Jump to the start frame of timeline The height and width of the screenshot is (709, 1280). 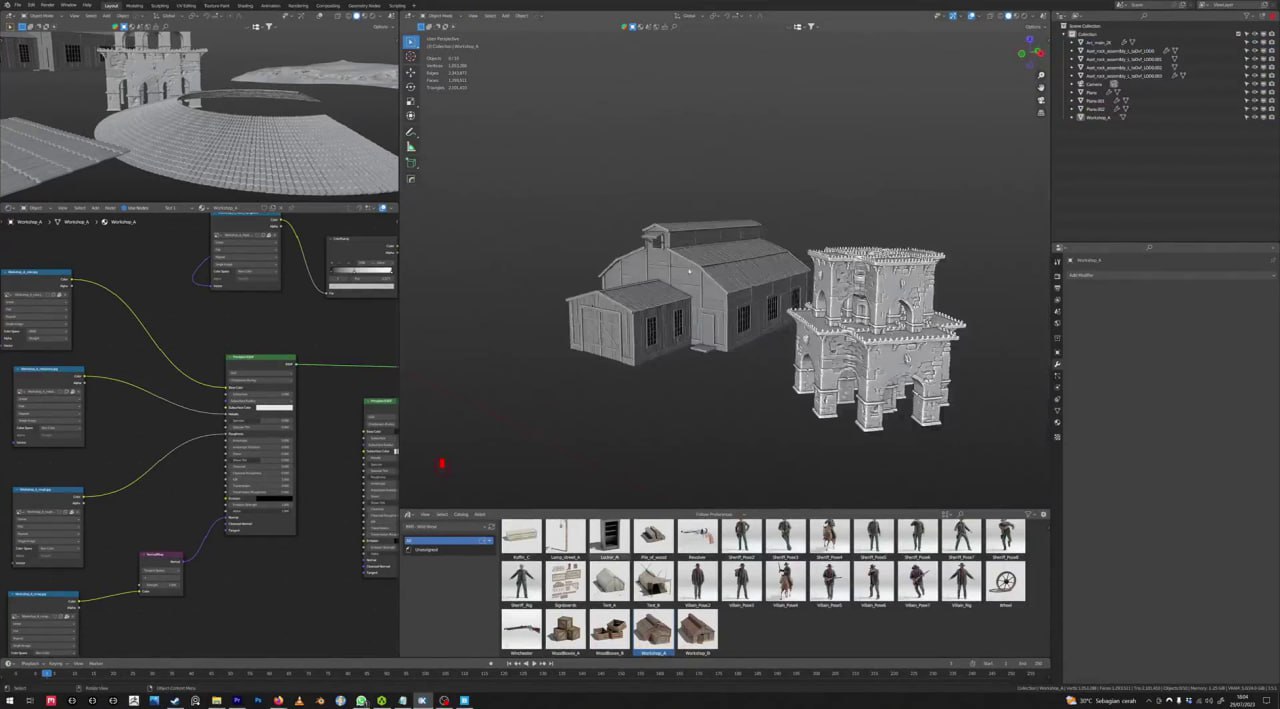coord(509,663)
